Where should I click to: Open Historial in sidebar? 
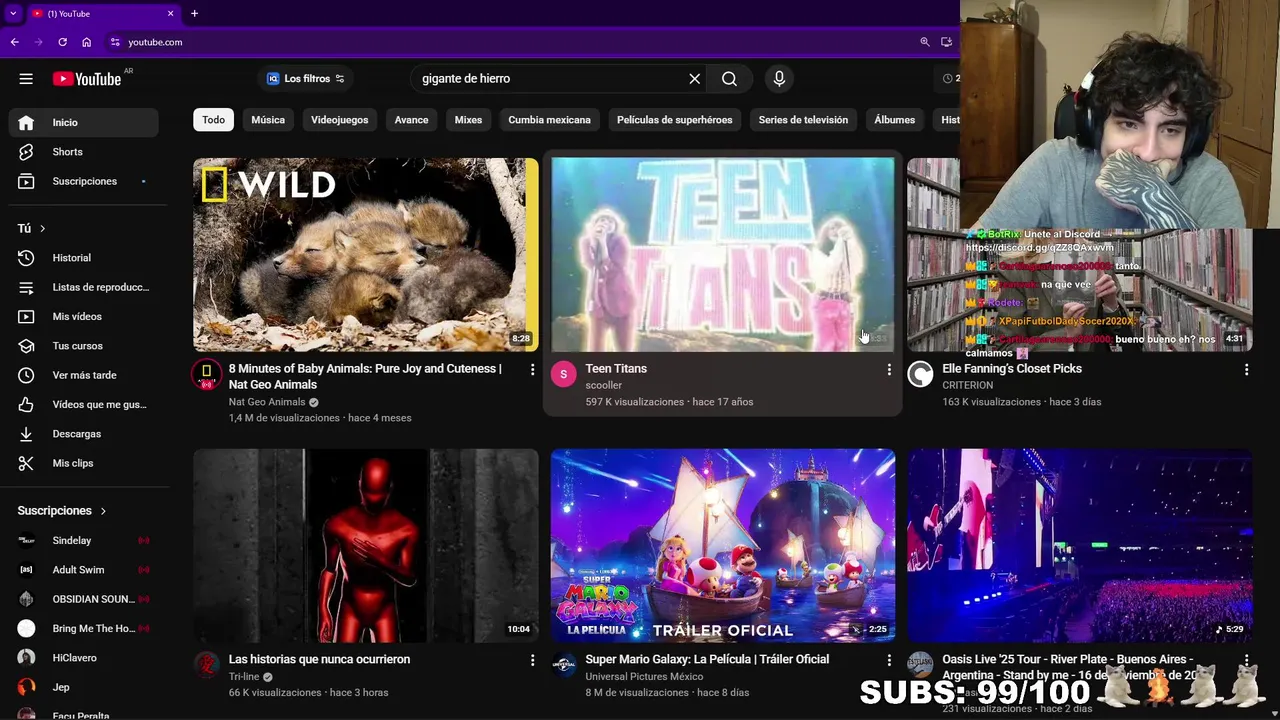(x=84, y=258)
